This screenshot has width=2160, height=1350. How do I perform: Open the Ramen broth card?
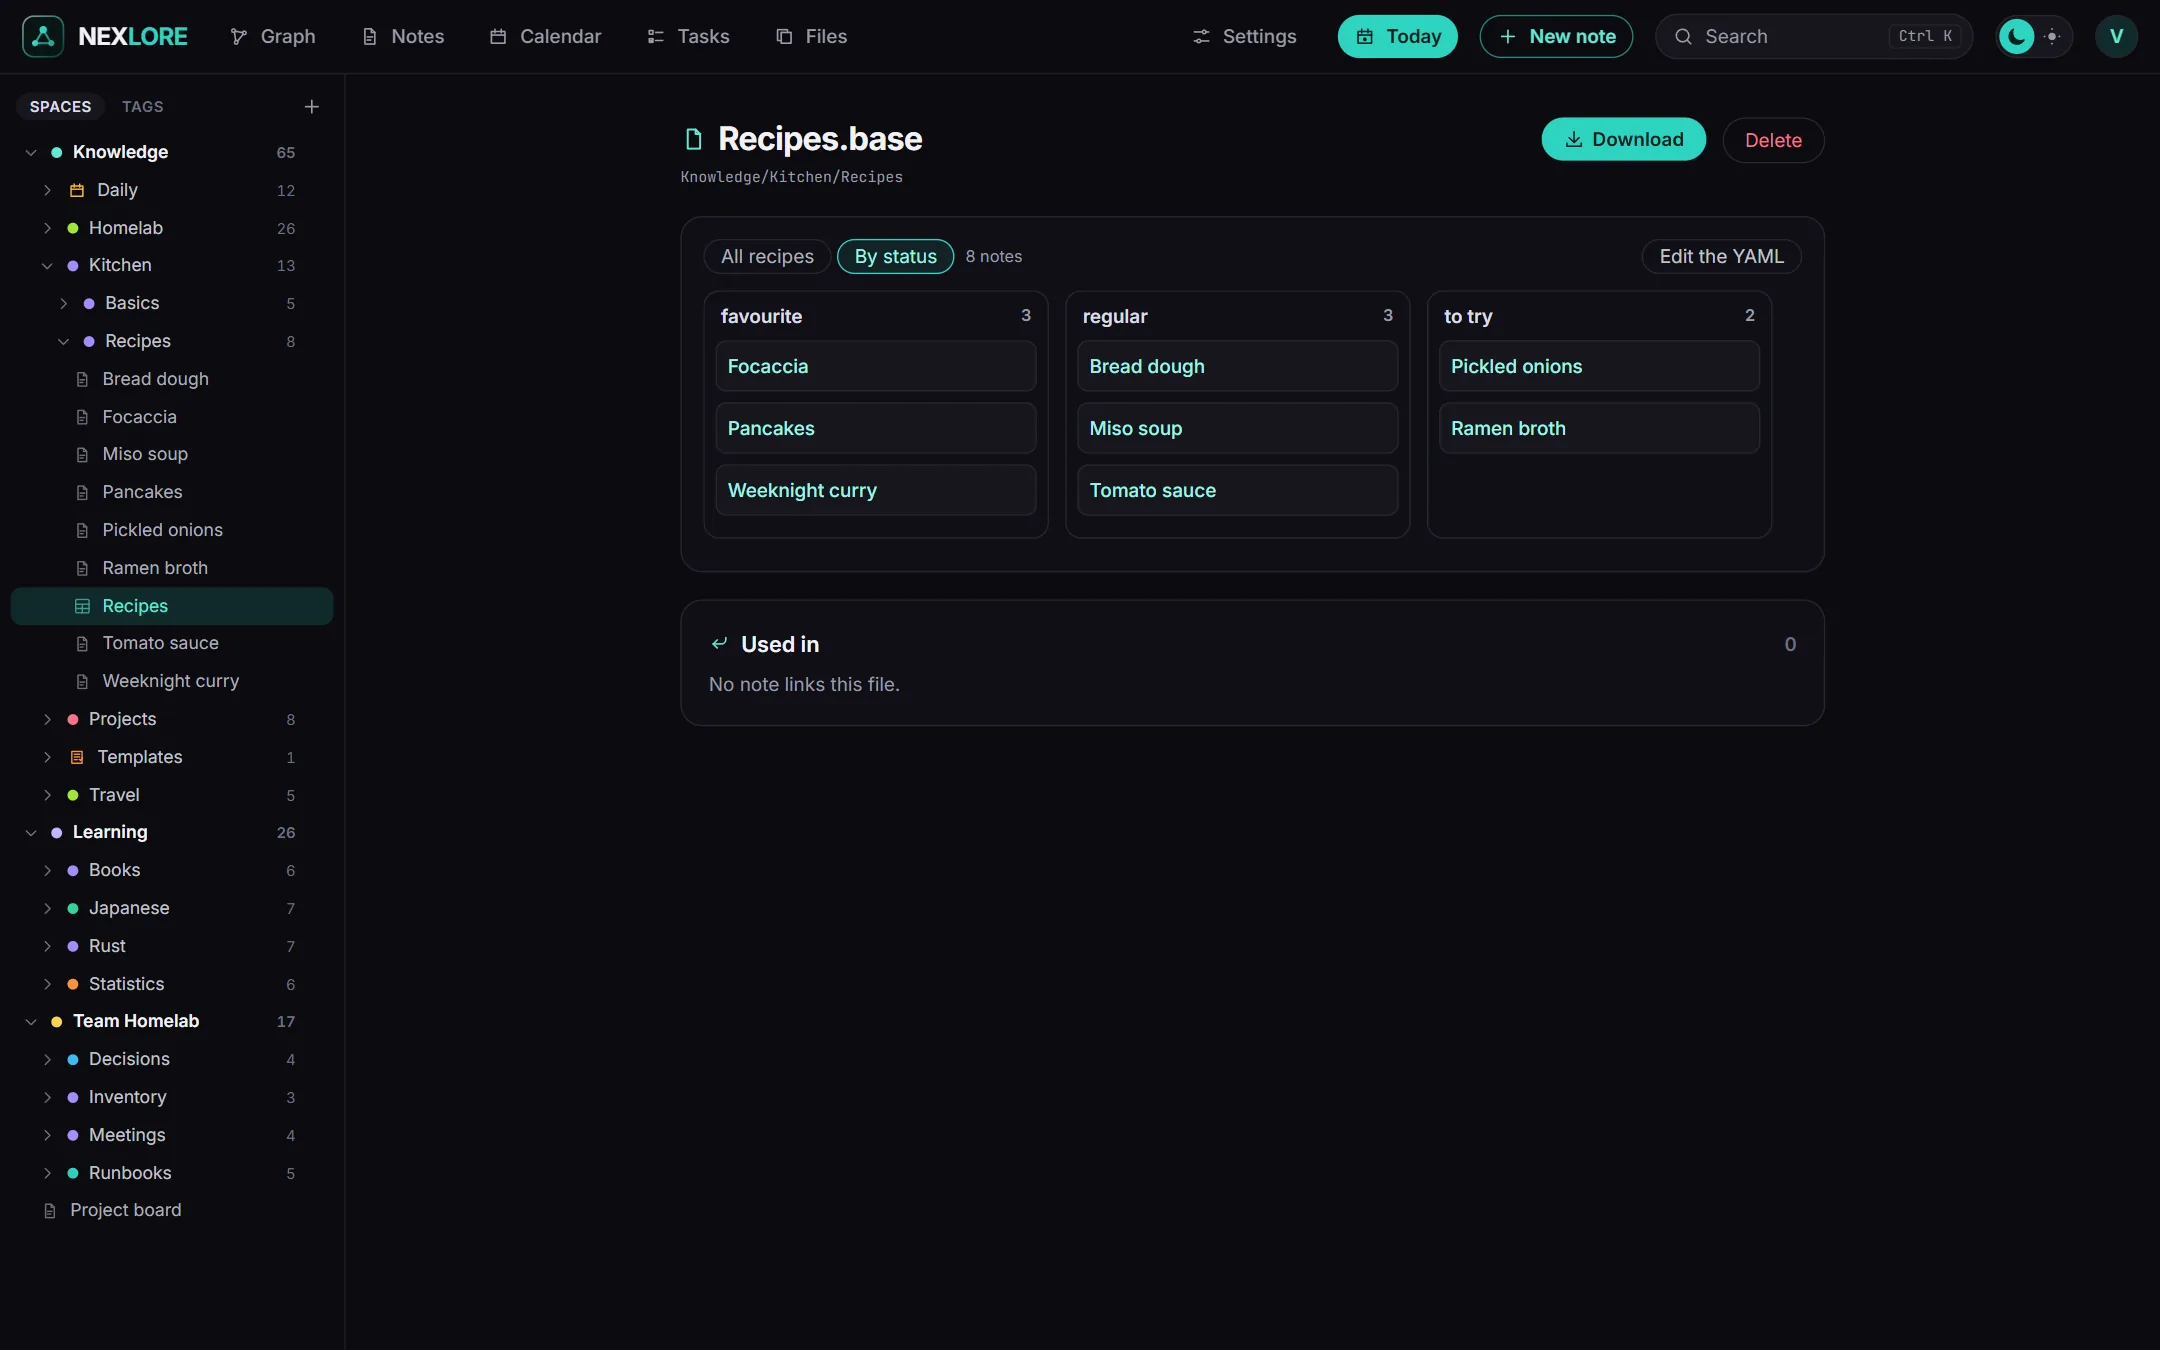1599,428
